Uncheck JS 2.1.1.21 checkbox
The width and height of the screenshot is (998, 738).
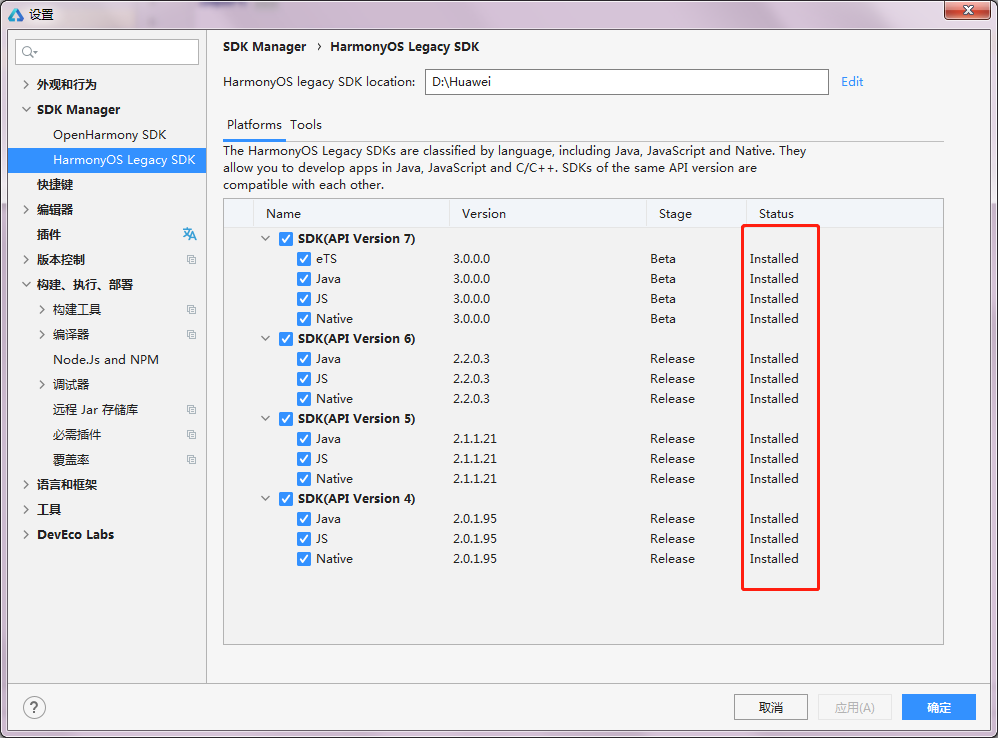point(304,459)
